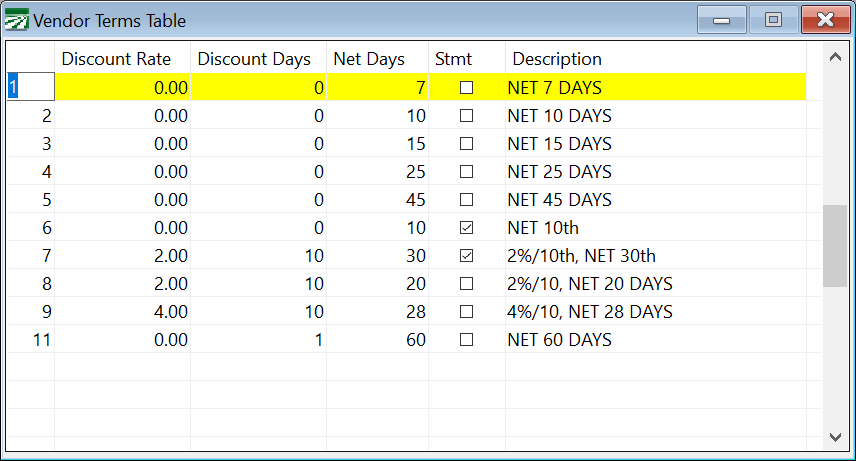The width and height of the screenshot is (856, 461).
Task: Click the Vendor Terms Table app icon
Action: point(16,20)
